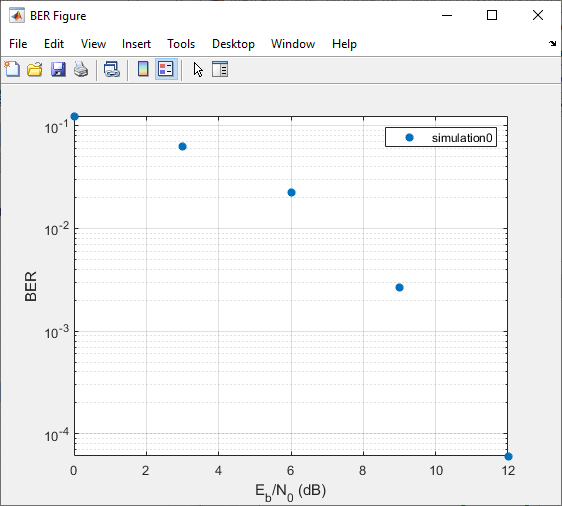Image resolution: width=562 pixels, height=506 pixels.
Task: Toggle the Insert Legend toolbar button
Action: pos(166,69)
